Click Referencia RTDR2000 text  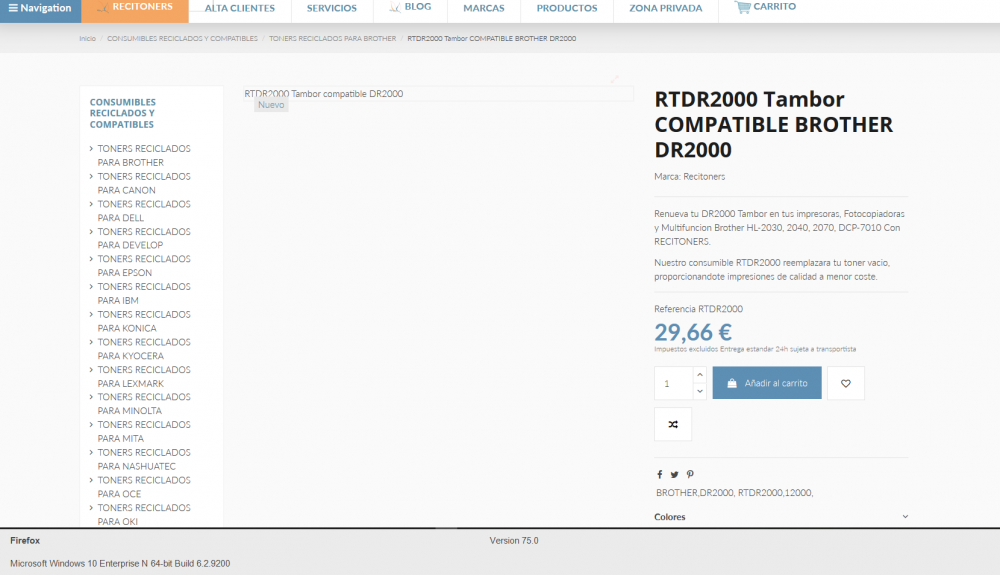[x=698, y=309]
